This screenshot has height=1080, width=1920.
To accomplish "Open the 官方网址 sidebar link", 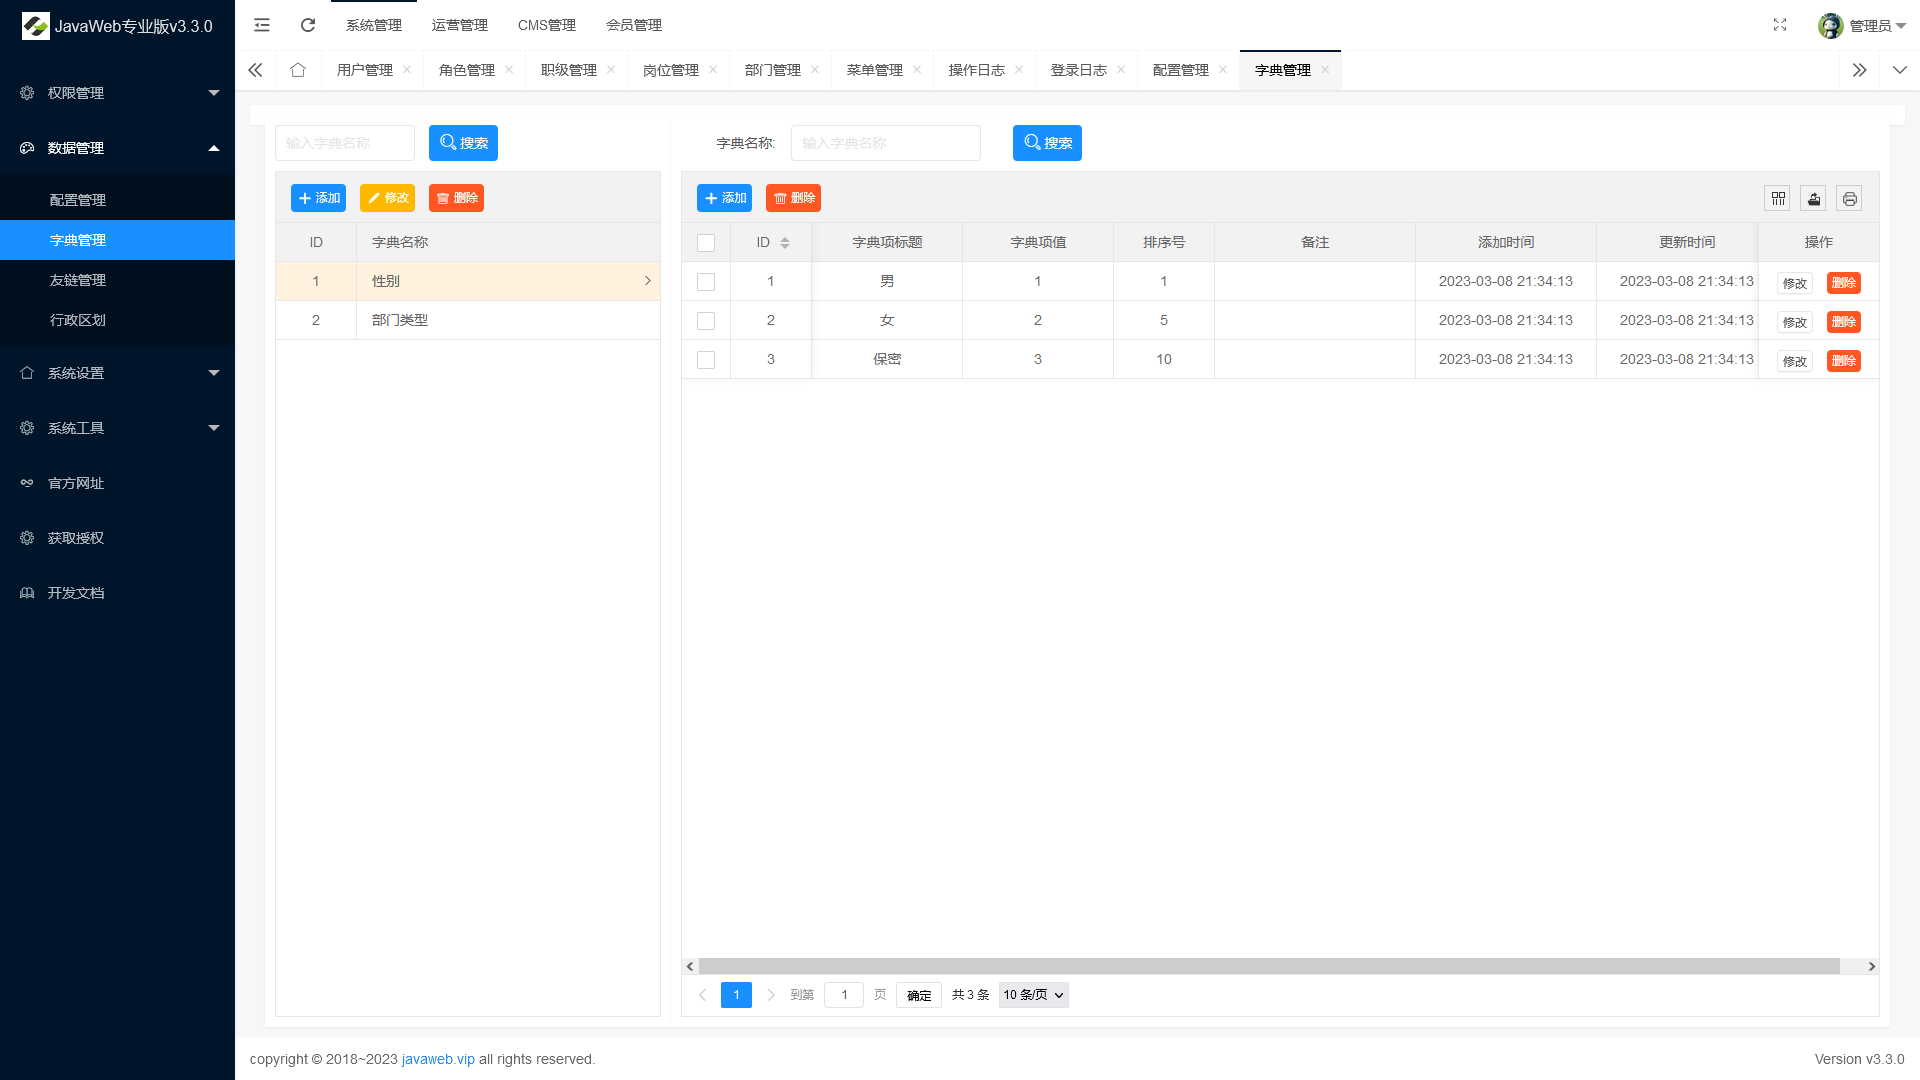I will click(117, 482).
